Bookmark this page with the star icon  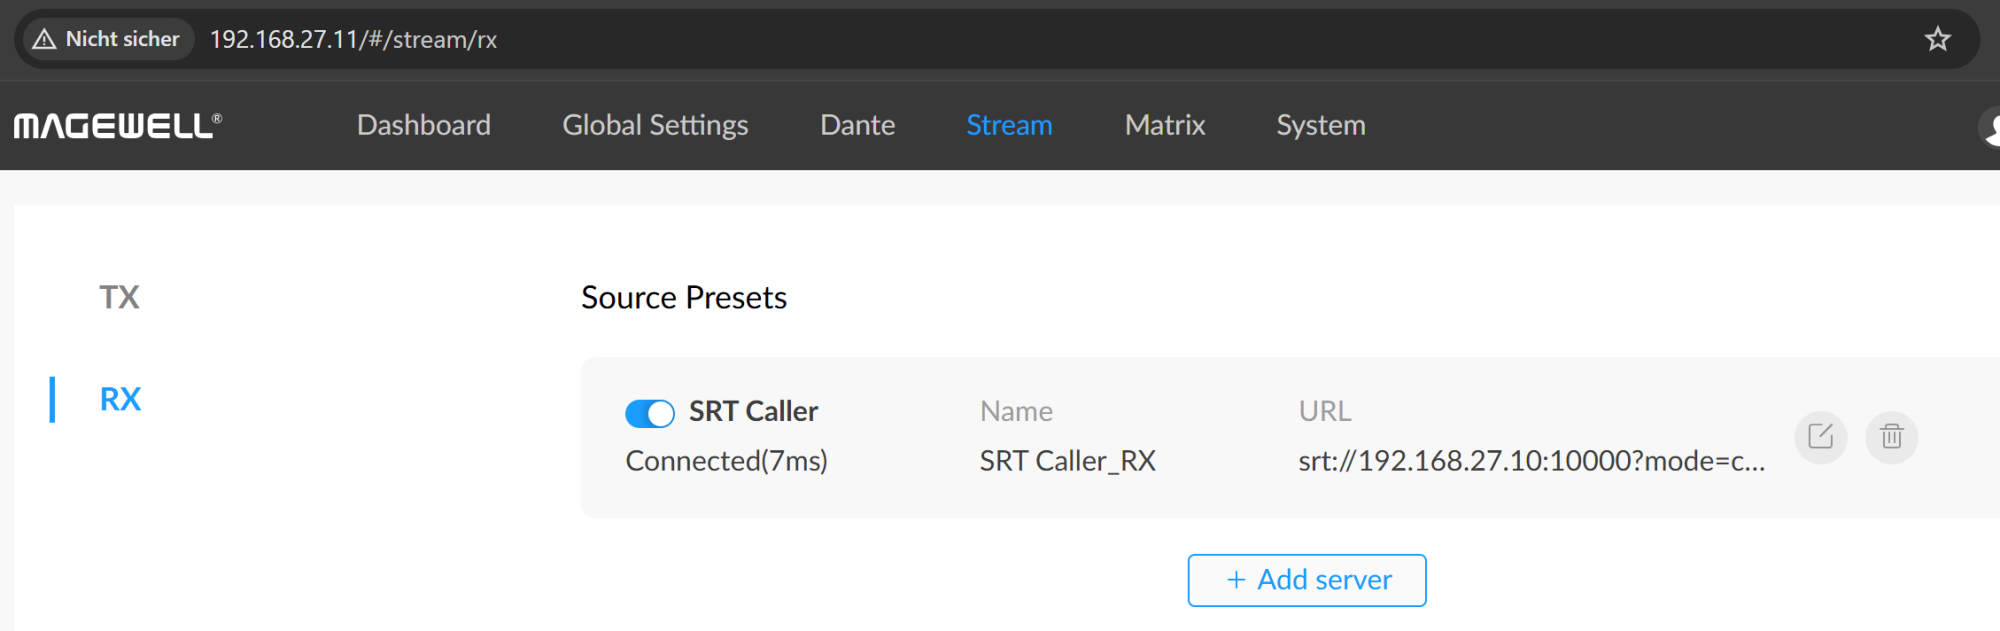click(1937, 39)
